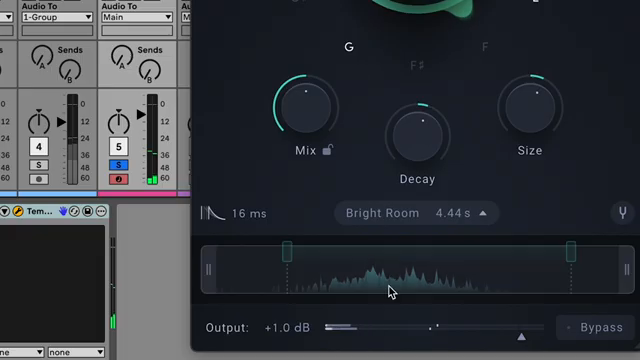Unsolo track 5
Image resolution: width=640 pixels, height=360 pixels.
[x=118, y=165]
